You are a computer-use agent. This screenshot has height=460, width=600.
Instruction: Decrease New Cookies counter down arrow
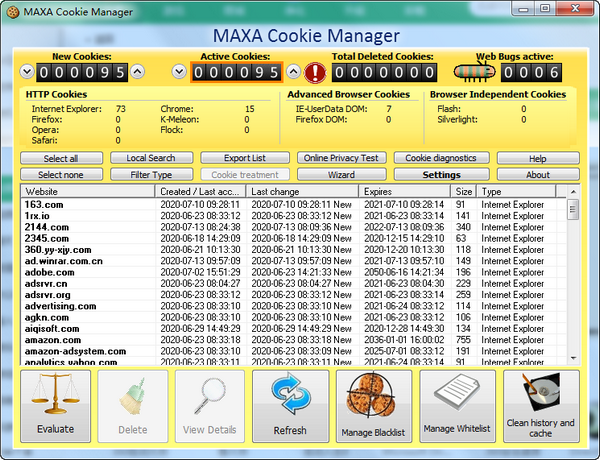point(27,72)
